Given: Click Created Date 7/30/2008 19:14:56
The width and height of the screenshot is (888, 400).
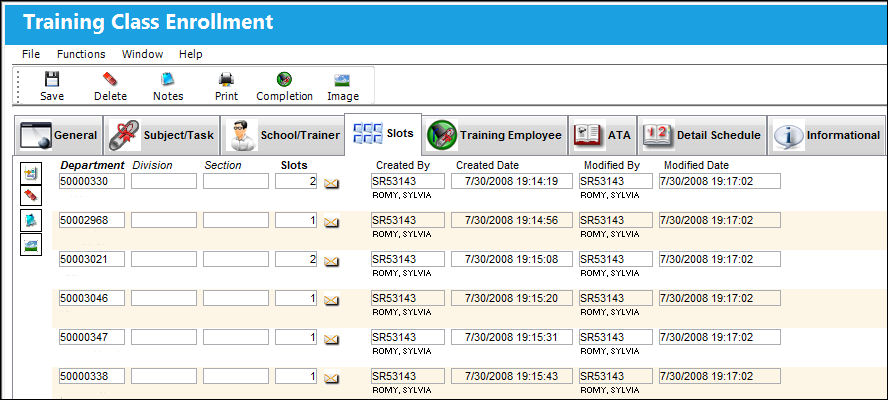Looking at the screenshot, I should click(512, 220).
